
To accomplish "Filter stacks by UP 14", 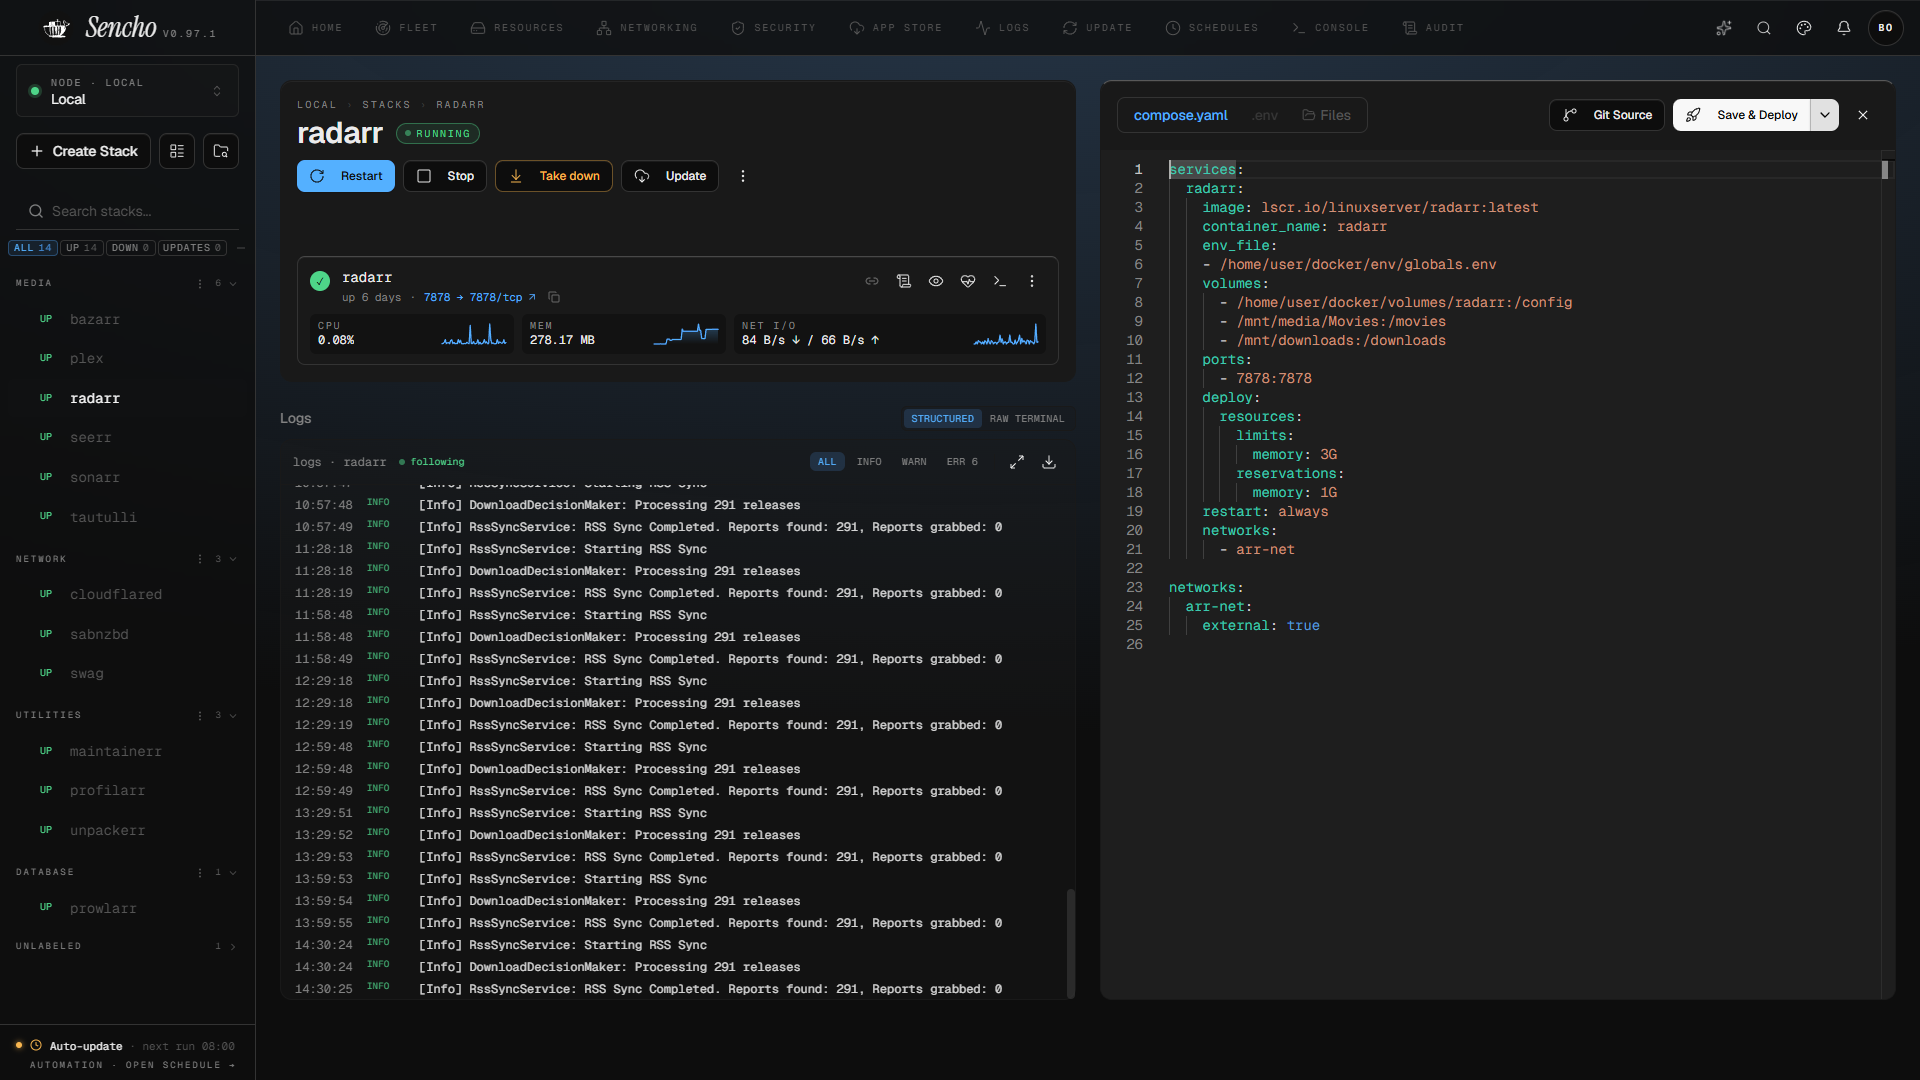I will point(82,248).
